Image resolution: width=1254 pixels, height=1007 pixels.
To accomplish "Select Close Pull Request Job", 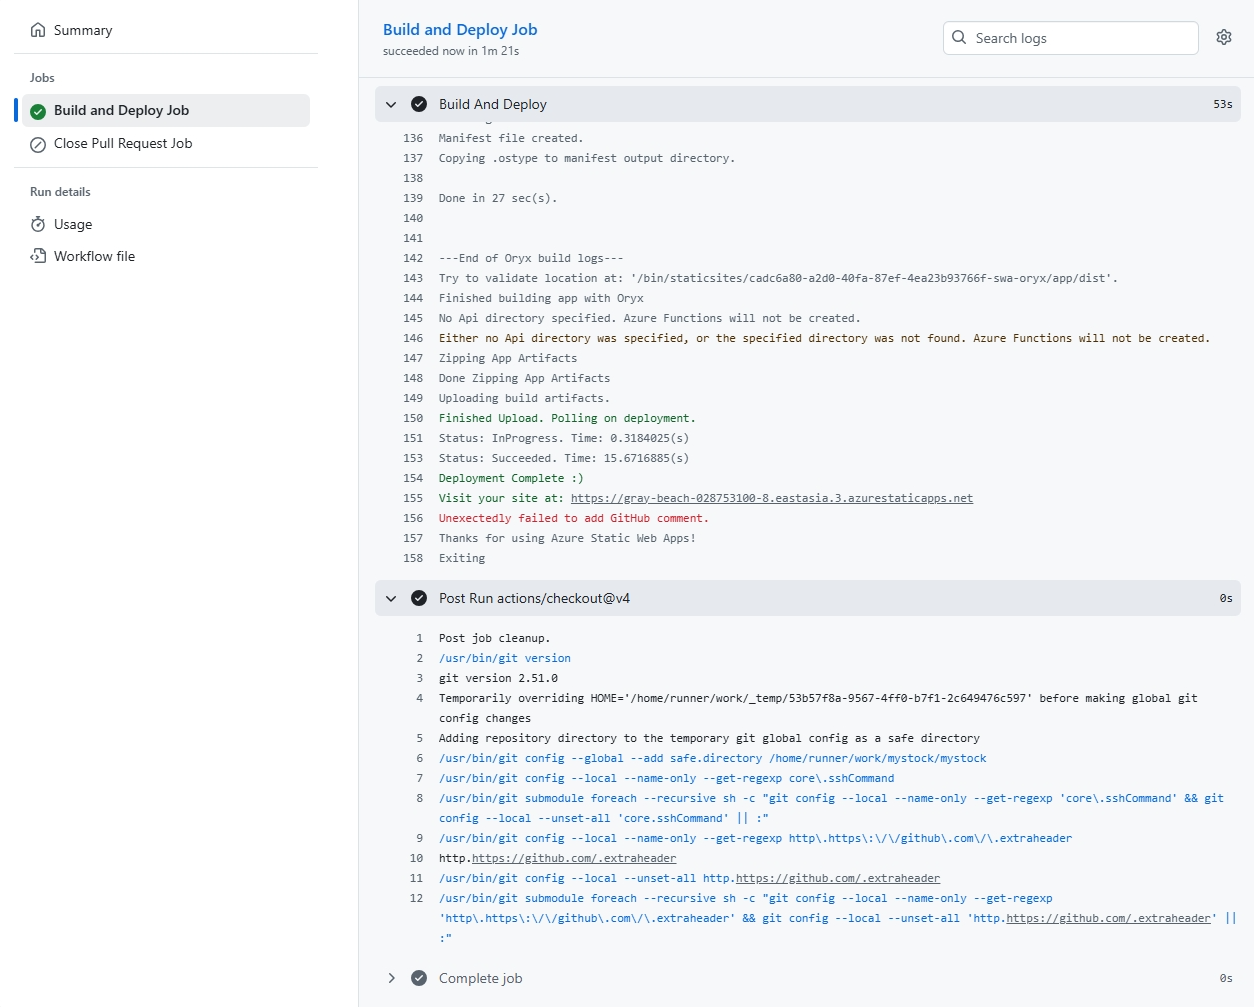I will click(123, 144).
